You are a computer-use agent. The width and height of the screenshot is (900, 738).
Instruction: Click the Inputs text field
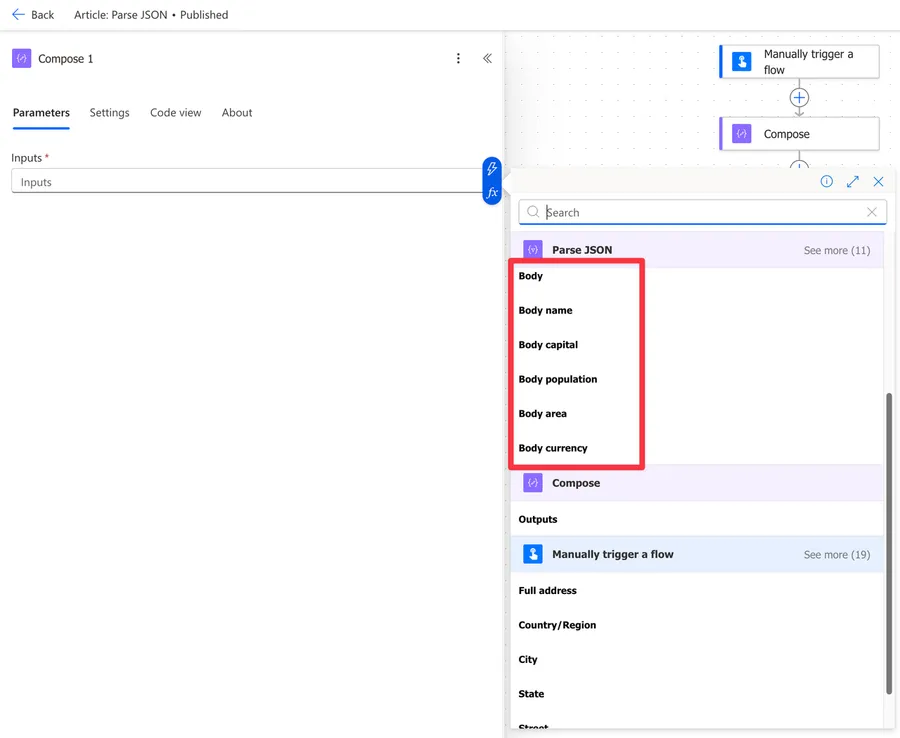click(x=245, y=182)
